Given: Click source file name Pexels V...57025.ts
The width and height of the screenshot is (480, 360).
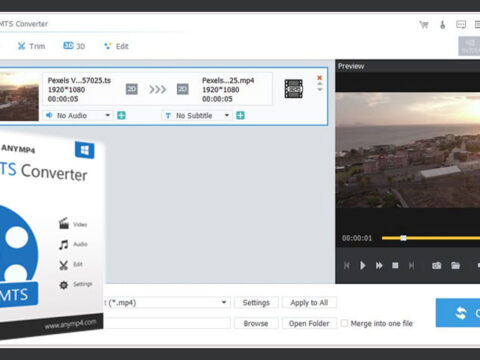Looking at the screenshot, I should point(79,80).
